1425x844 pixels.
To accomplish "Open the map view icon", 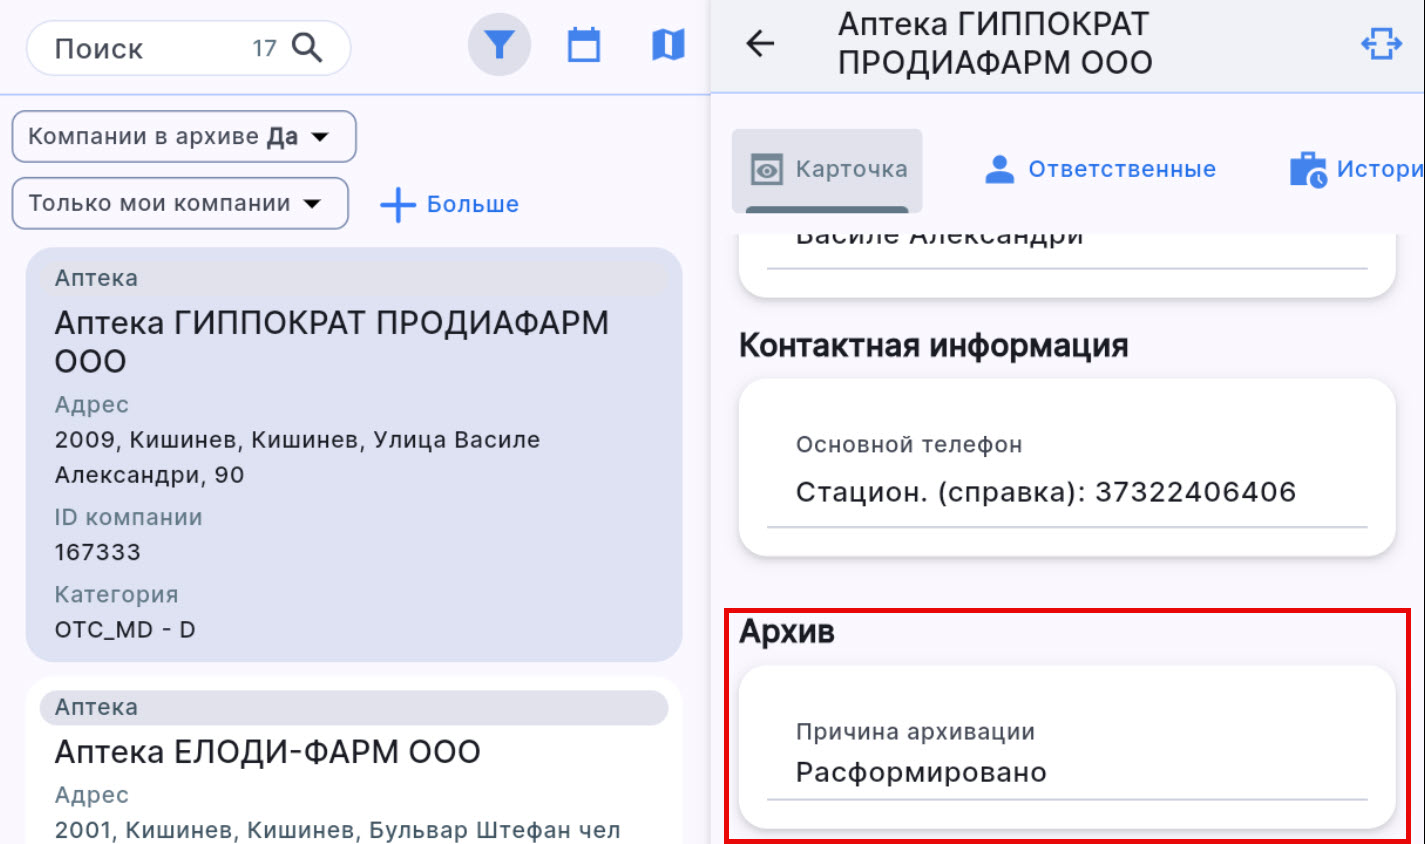I will [x=666, y=43].
